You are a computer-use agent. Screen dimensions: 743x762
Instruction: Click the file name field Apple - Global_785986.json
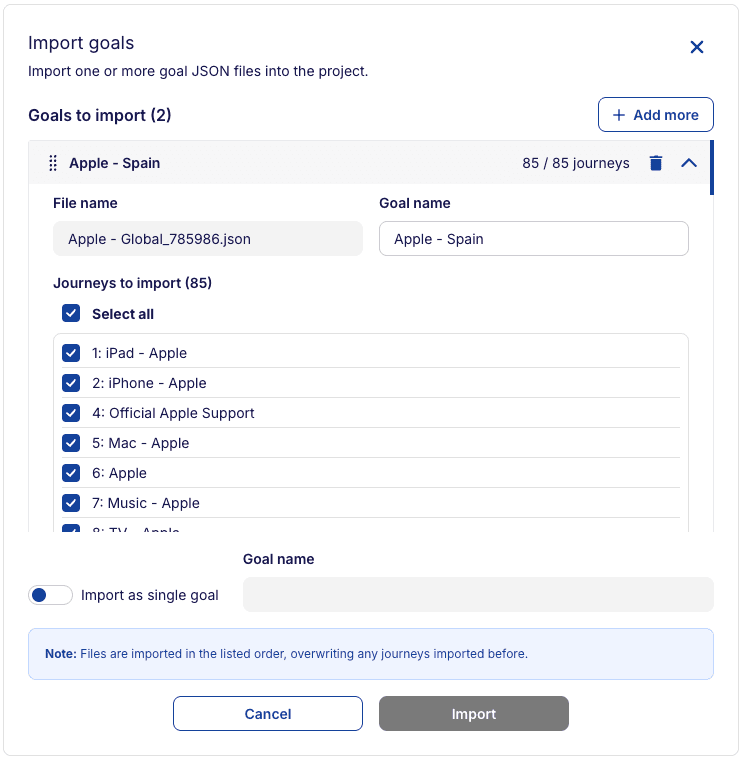pyautogui.click(x=207, y=239)
